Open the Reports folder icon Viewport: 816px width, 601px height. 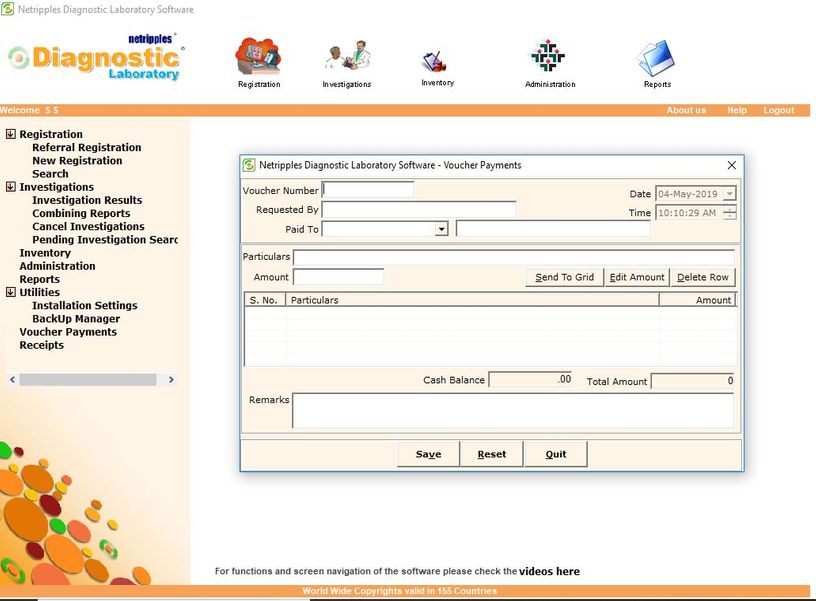click(656, 58)
